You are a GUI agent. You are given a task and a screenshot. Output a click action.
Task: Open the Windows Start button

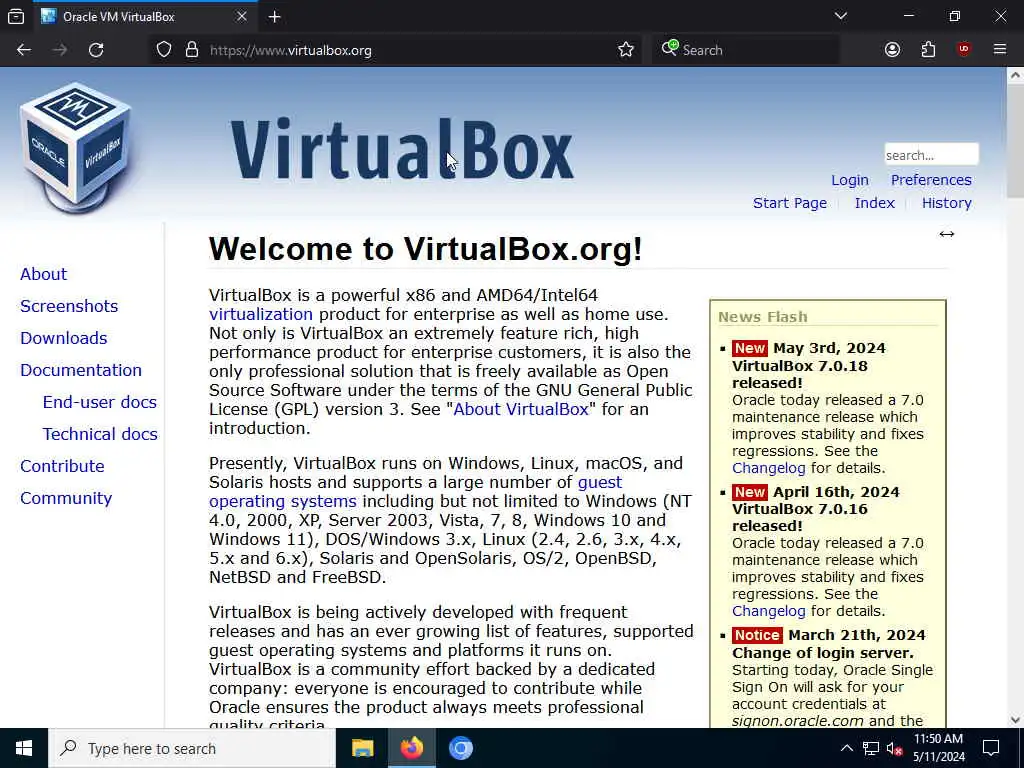click(x=24, y=748)
